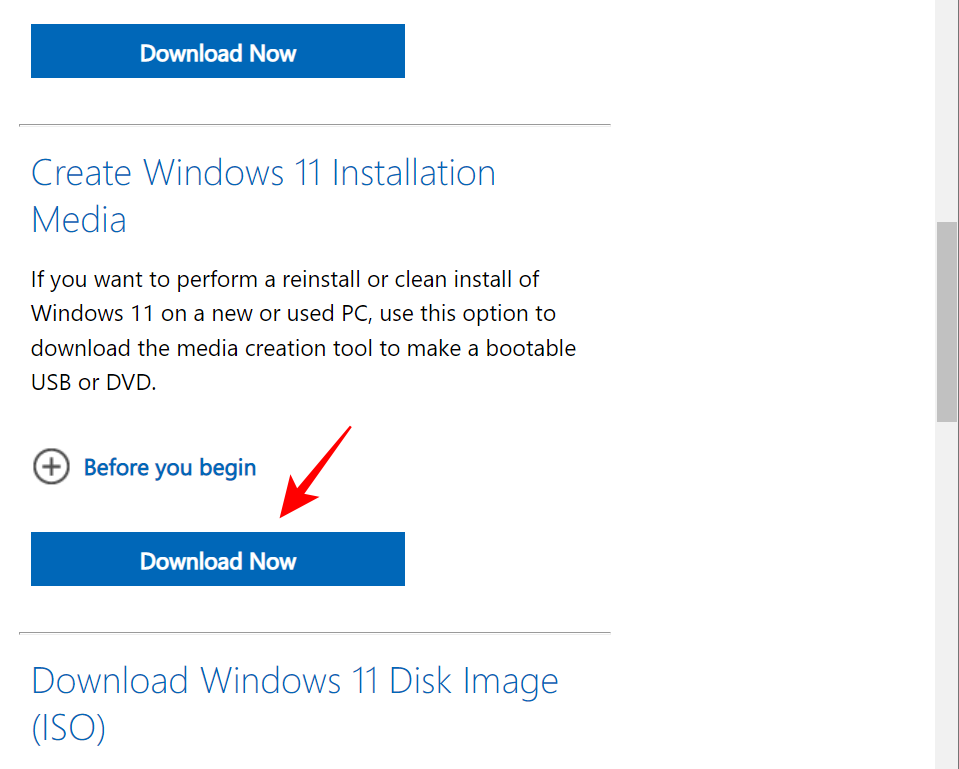Click the expand icon beside Before you begin
The height and width of the screenshot is (769, 959).
point(51,467)
